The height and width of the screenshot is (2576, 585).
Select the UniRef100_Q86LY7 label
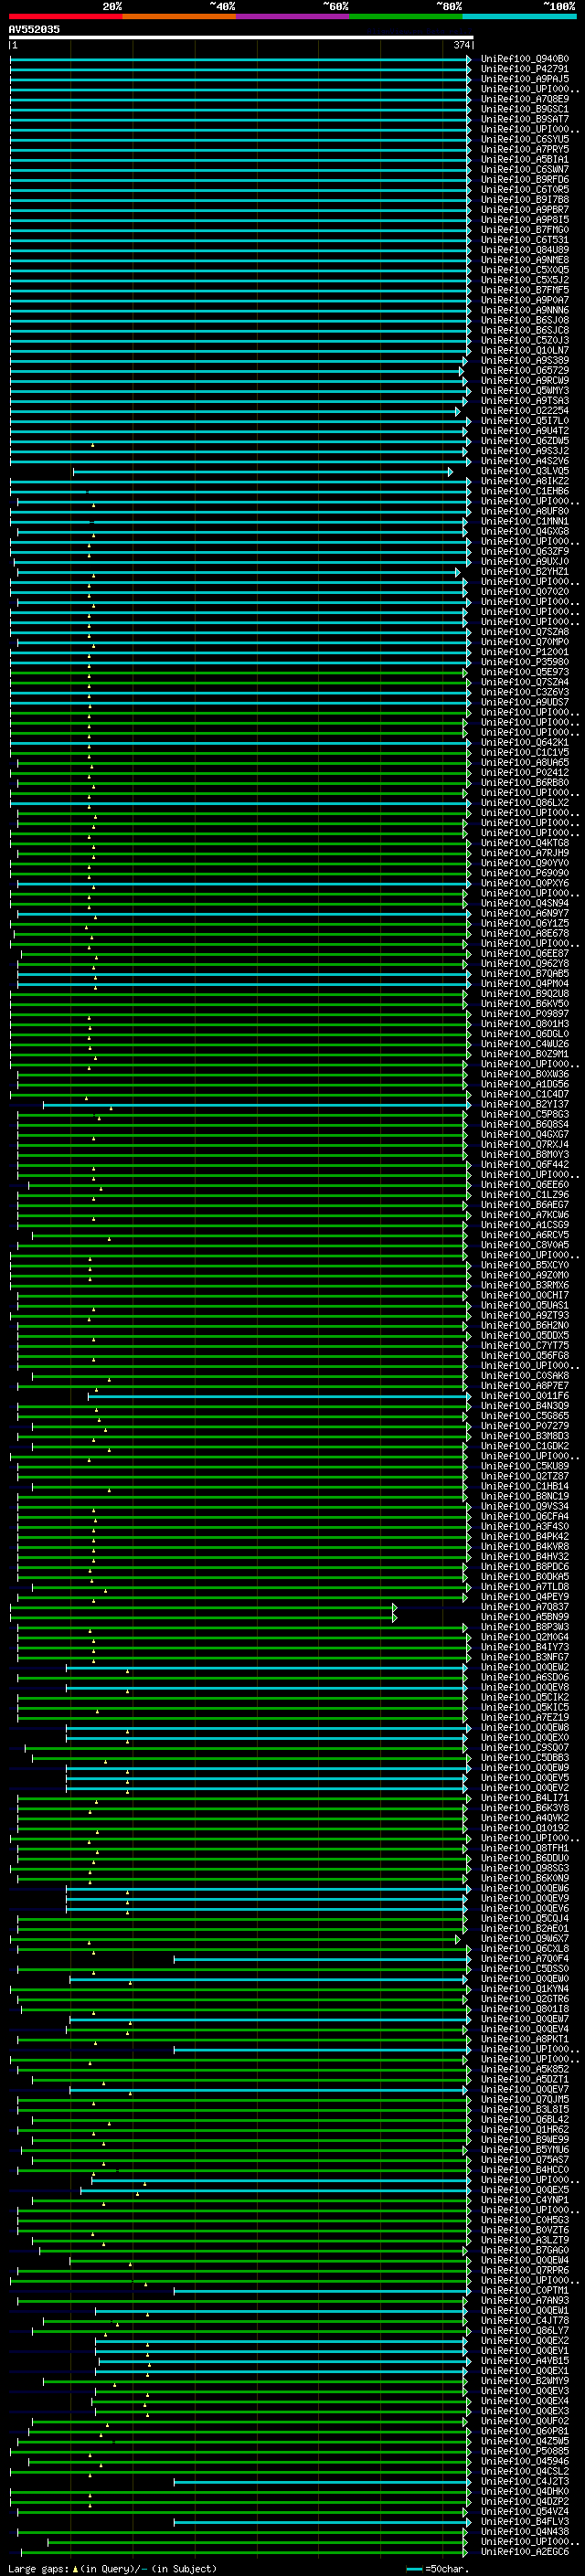click(x=525, y=2330)
